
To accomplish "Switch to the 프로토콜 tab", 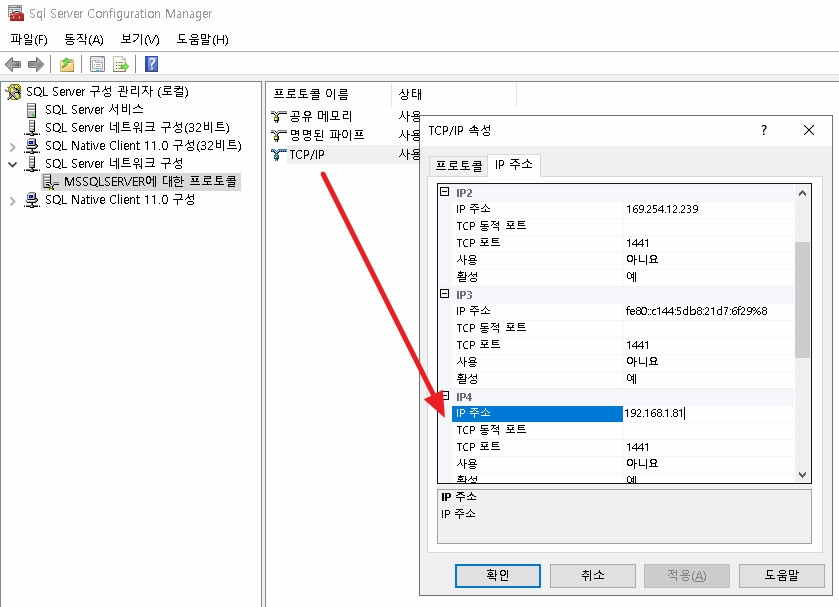I will (459, 165).
